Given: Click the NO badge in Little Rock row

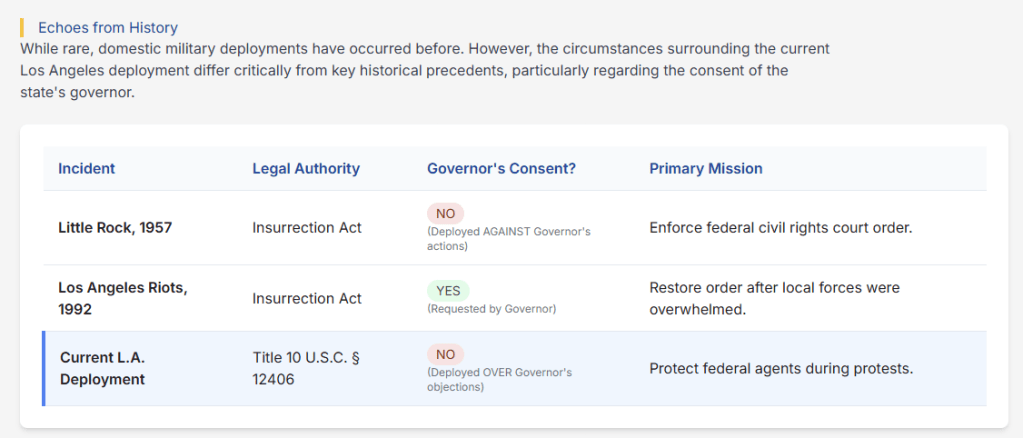Looking at the screenshot, I should (445, 213).
